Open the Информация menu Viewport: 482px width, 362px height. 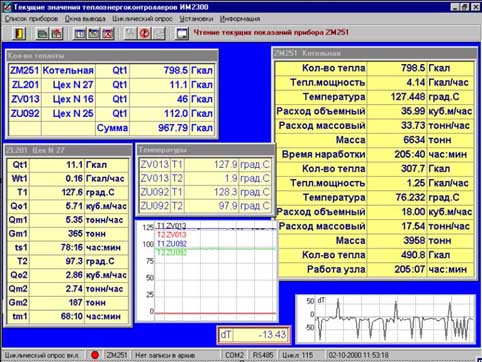click(x=240, y=19)
